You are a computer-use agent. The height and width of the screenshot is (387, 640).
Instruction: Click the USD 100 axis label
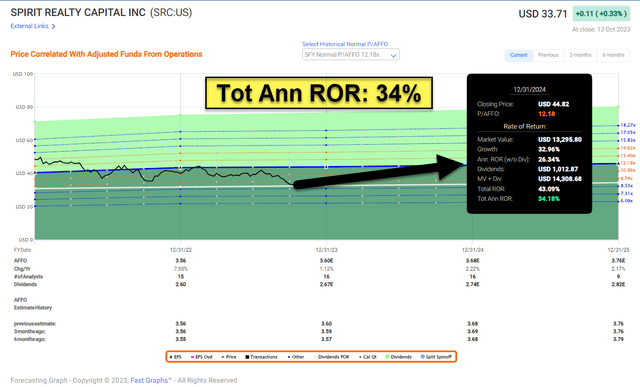(23, 74)
